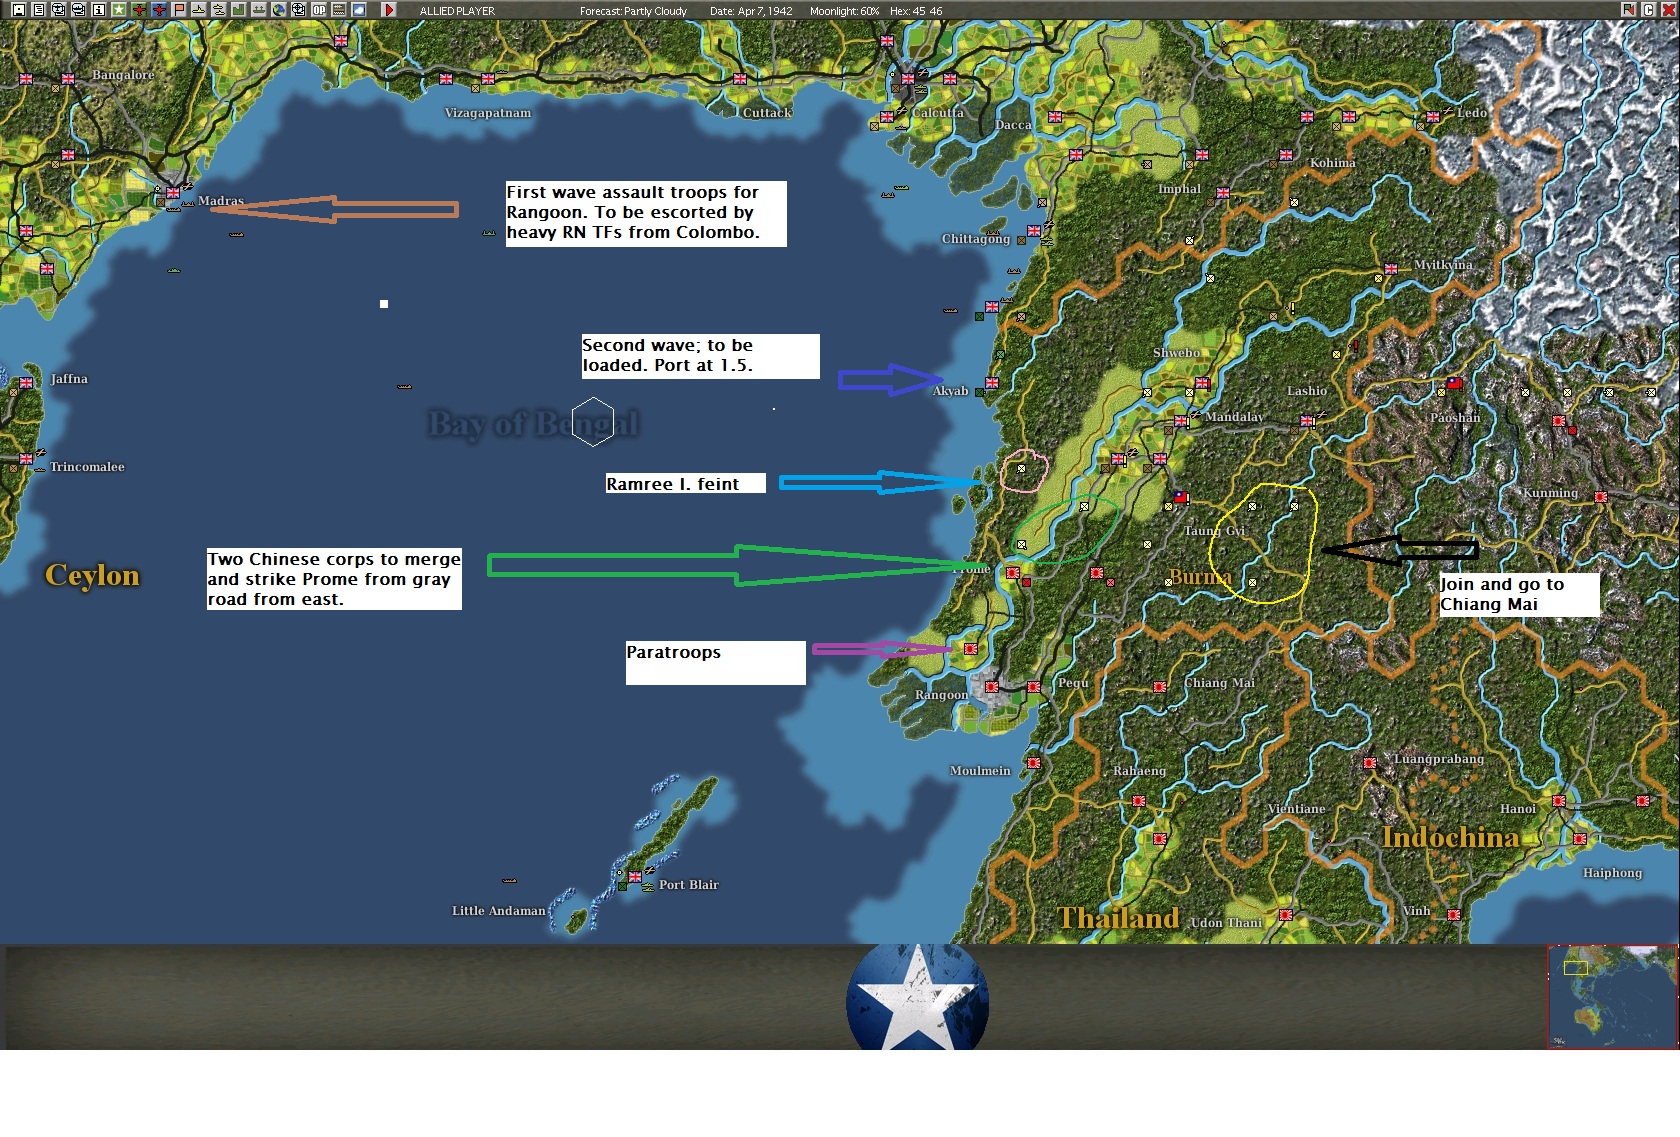The height and width of the screenshot is (1137, 1680).
Task: Click the 'Date: Apr 7, 1942' text
Action: [751, 11]
